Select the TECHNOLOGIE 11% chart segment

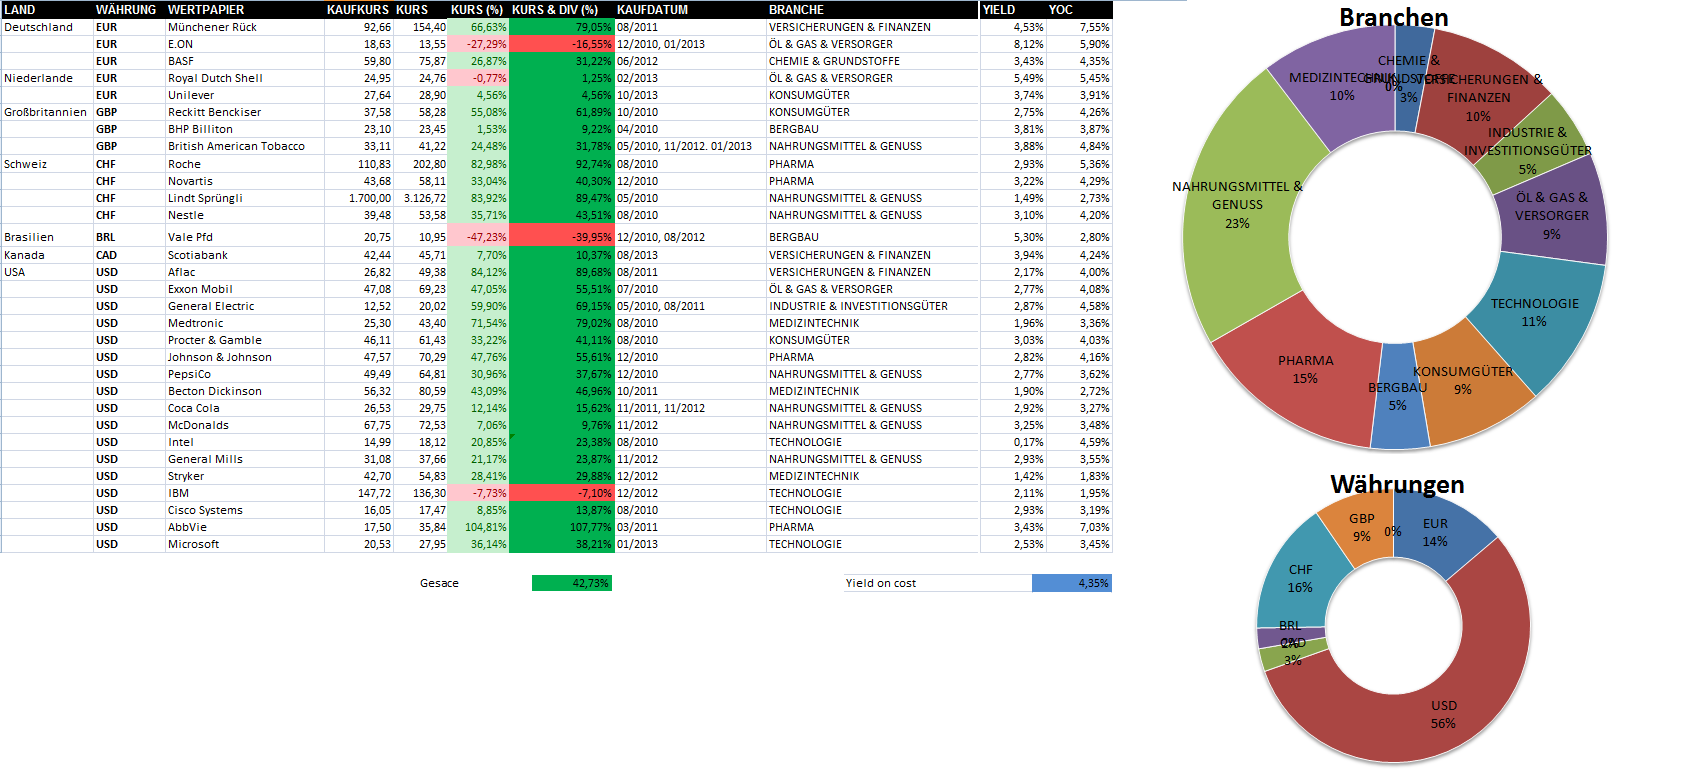pyautogui.click(x=1534, y=312)
